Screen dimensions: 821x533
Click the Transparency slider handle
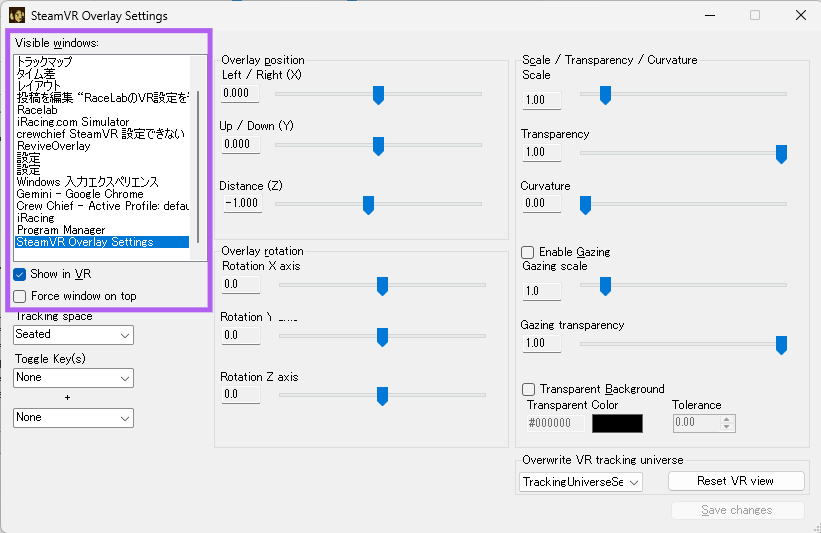coord(781,154)
